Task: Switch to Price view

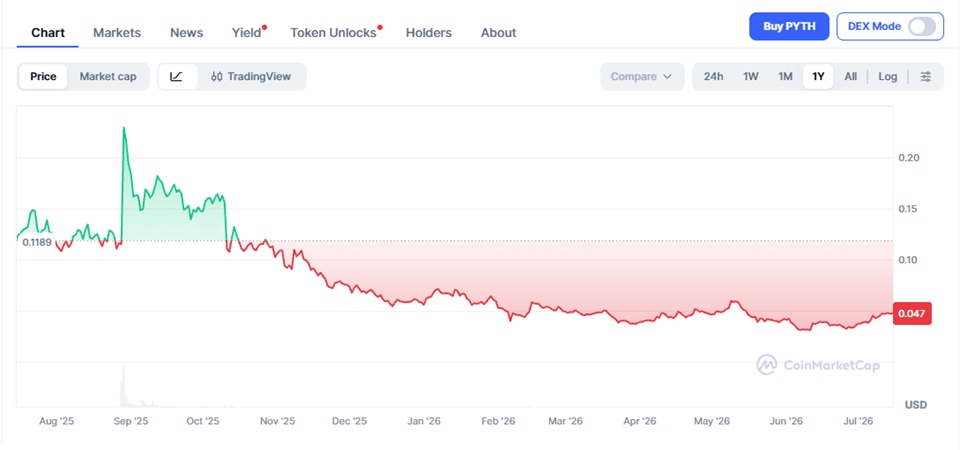Action: pos(43,77)
